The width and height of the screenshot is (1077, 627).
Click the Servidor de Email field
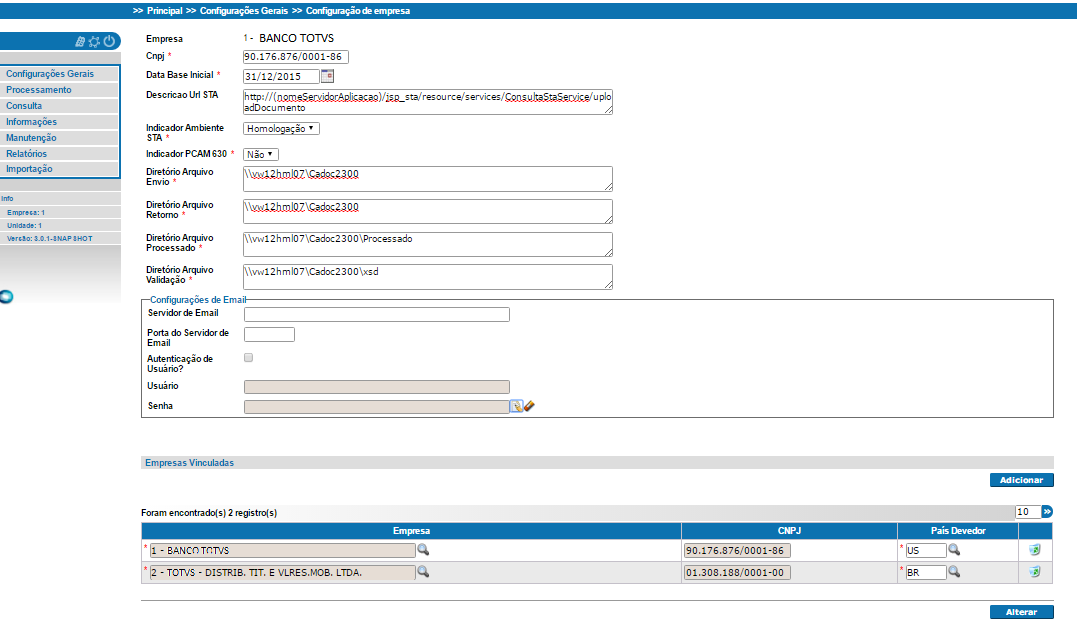pos(377,315)
